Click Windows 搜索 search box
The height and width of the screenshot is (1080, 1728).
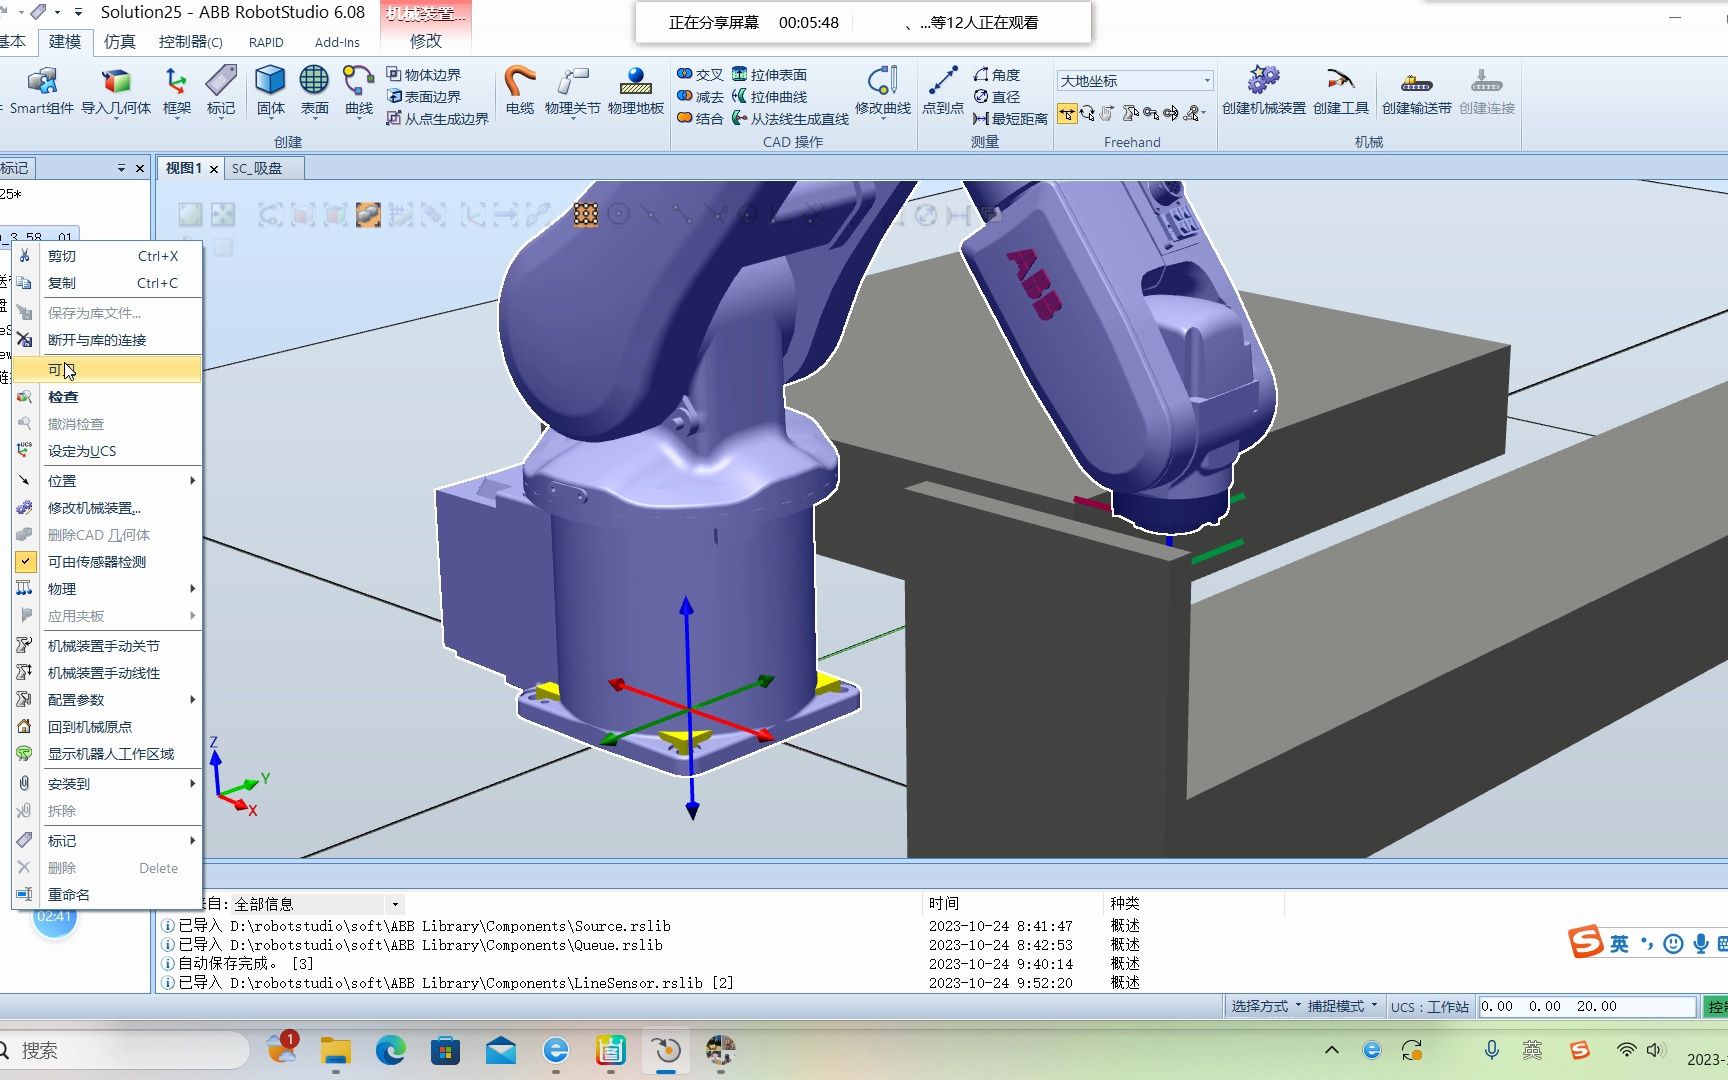(123, 1050)
